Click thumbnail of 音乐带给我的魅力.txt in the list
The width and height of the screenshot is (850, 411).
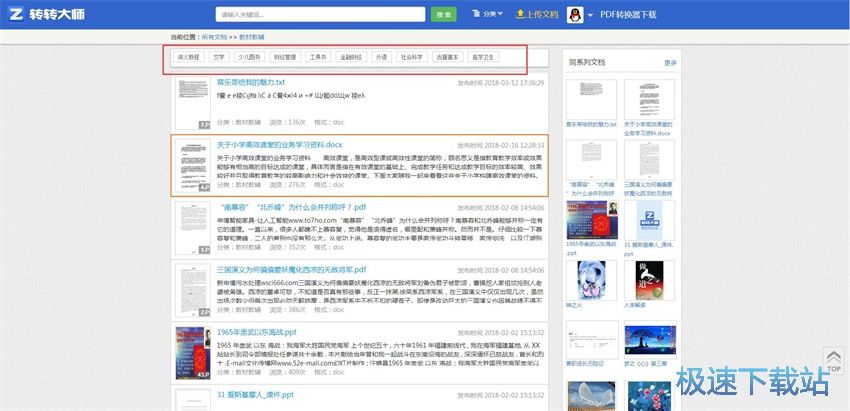(193, 102)
